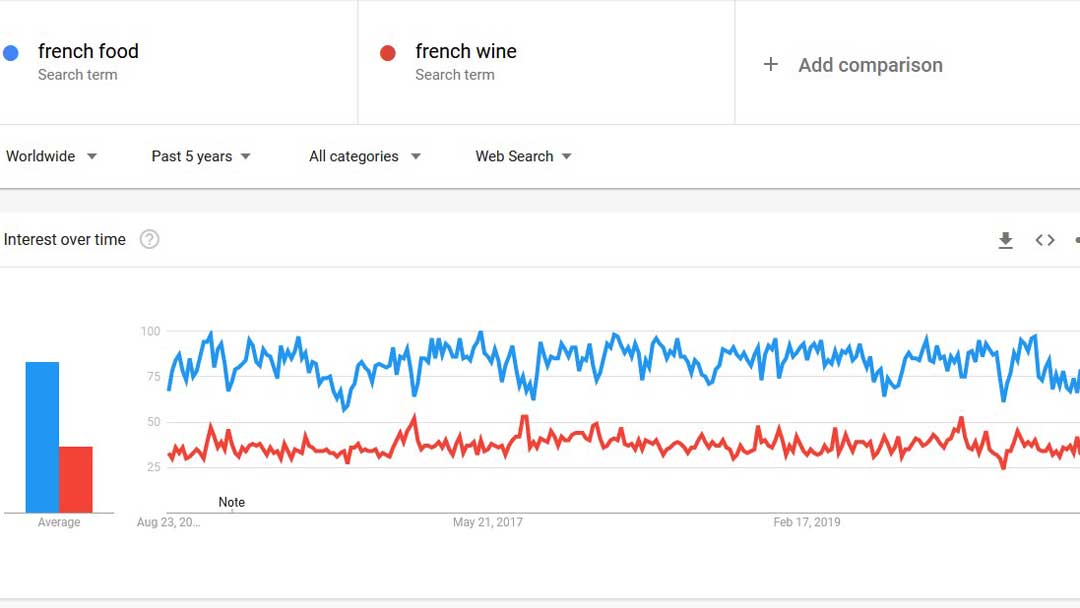Click the blue average bar

tap(42, 437)
